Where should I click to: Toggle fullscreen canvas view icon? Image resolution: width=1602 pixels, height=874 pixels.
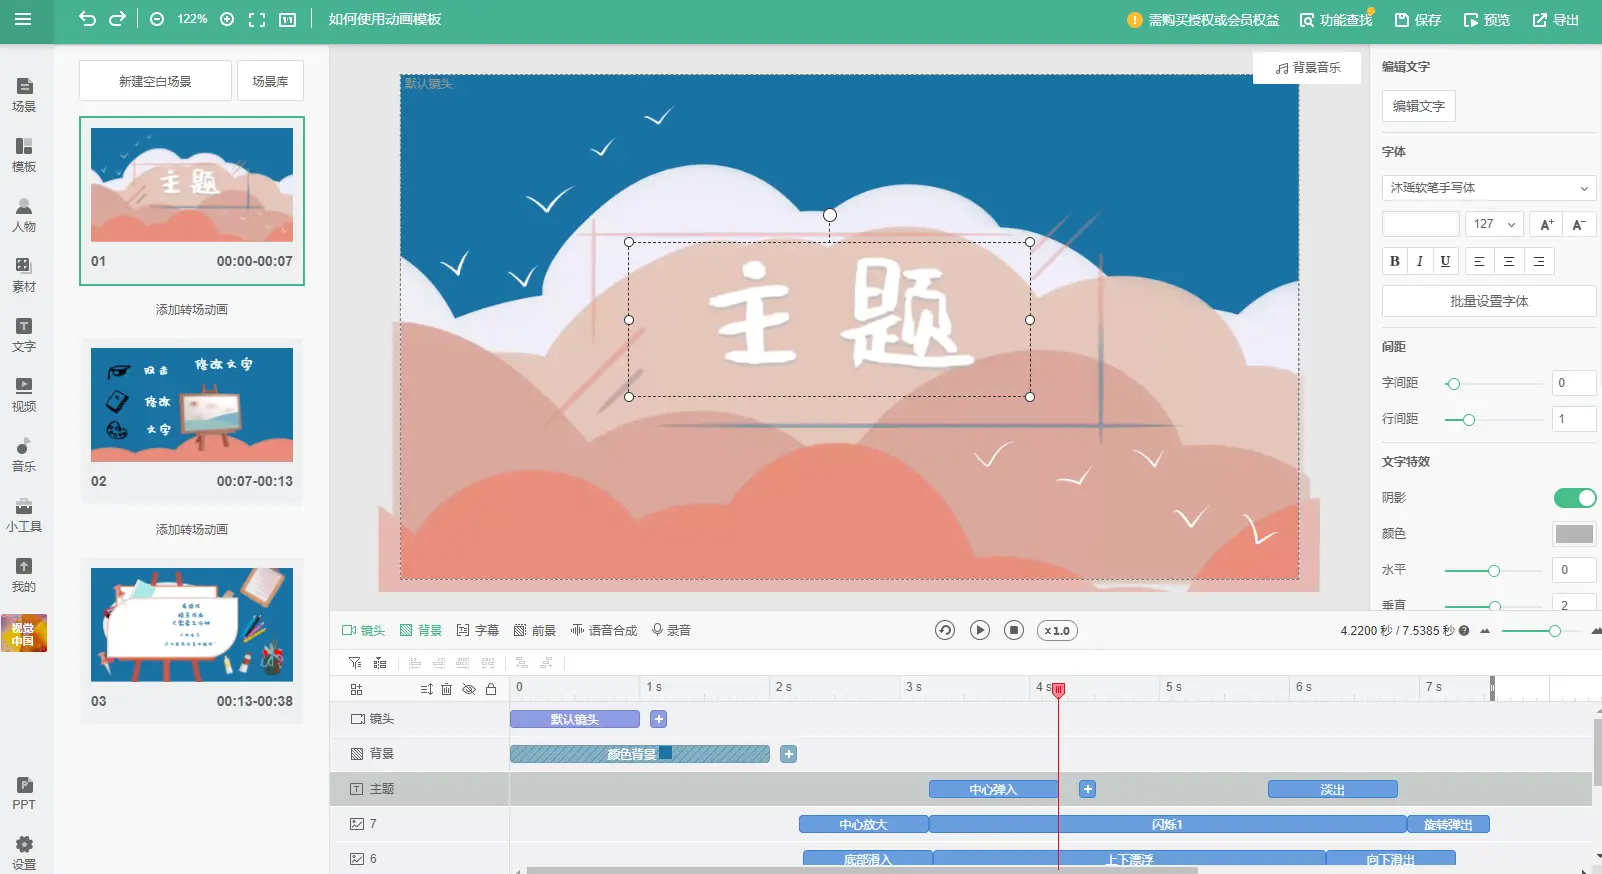point(257,19)
